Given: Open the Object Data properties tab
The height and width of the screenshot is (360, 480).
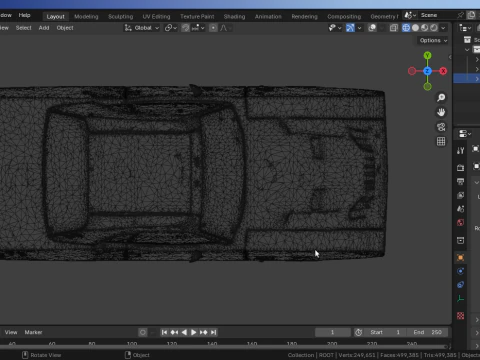Looking at the screenshot, I should 460,298.
